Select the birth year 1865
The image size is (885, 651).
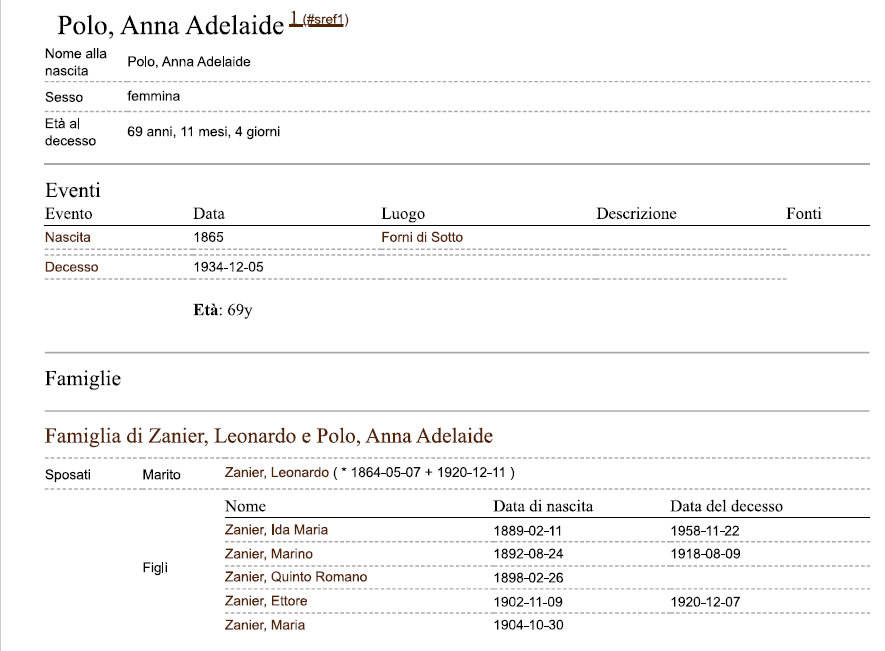click(x=208, y=237)
